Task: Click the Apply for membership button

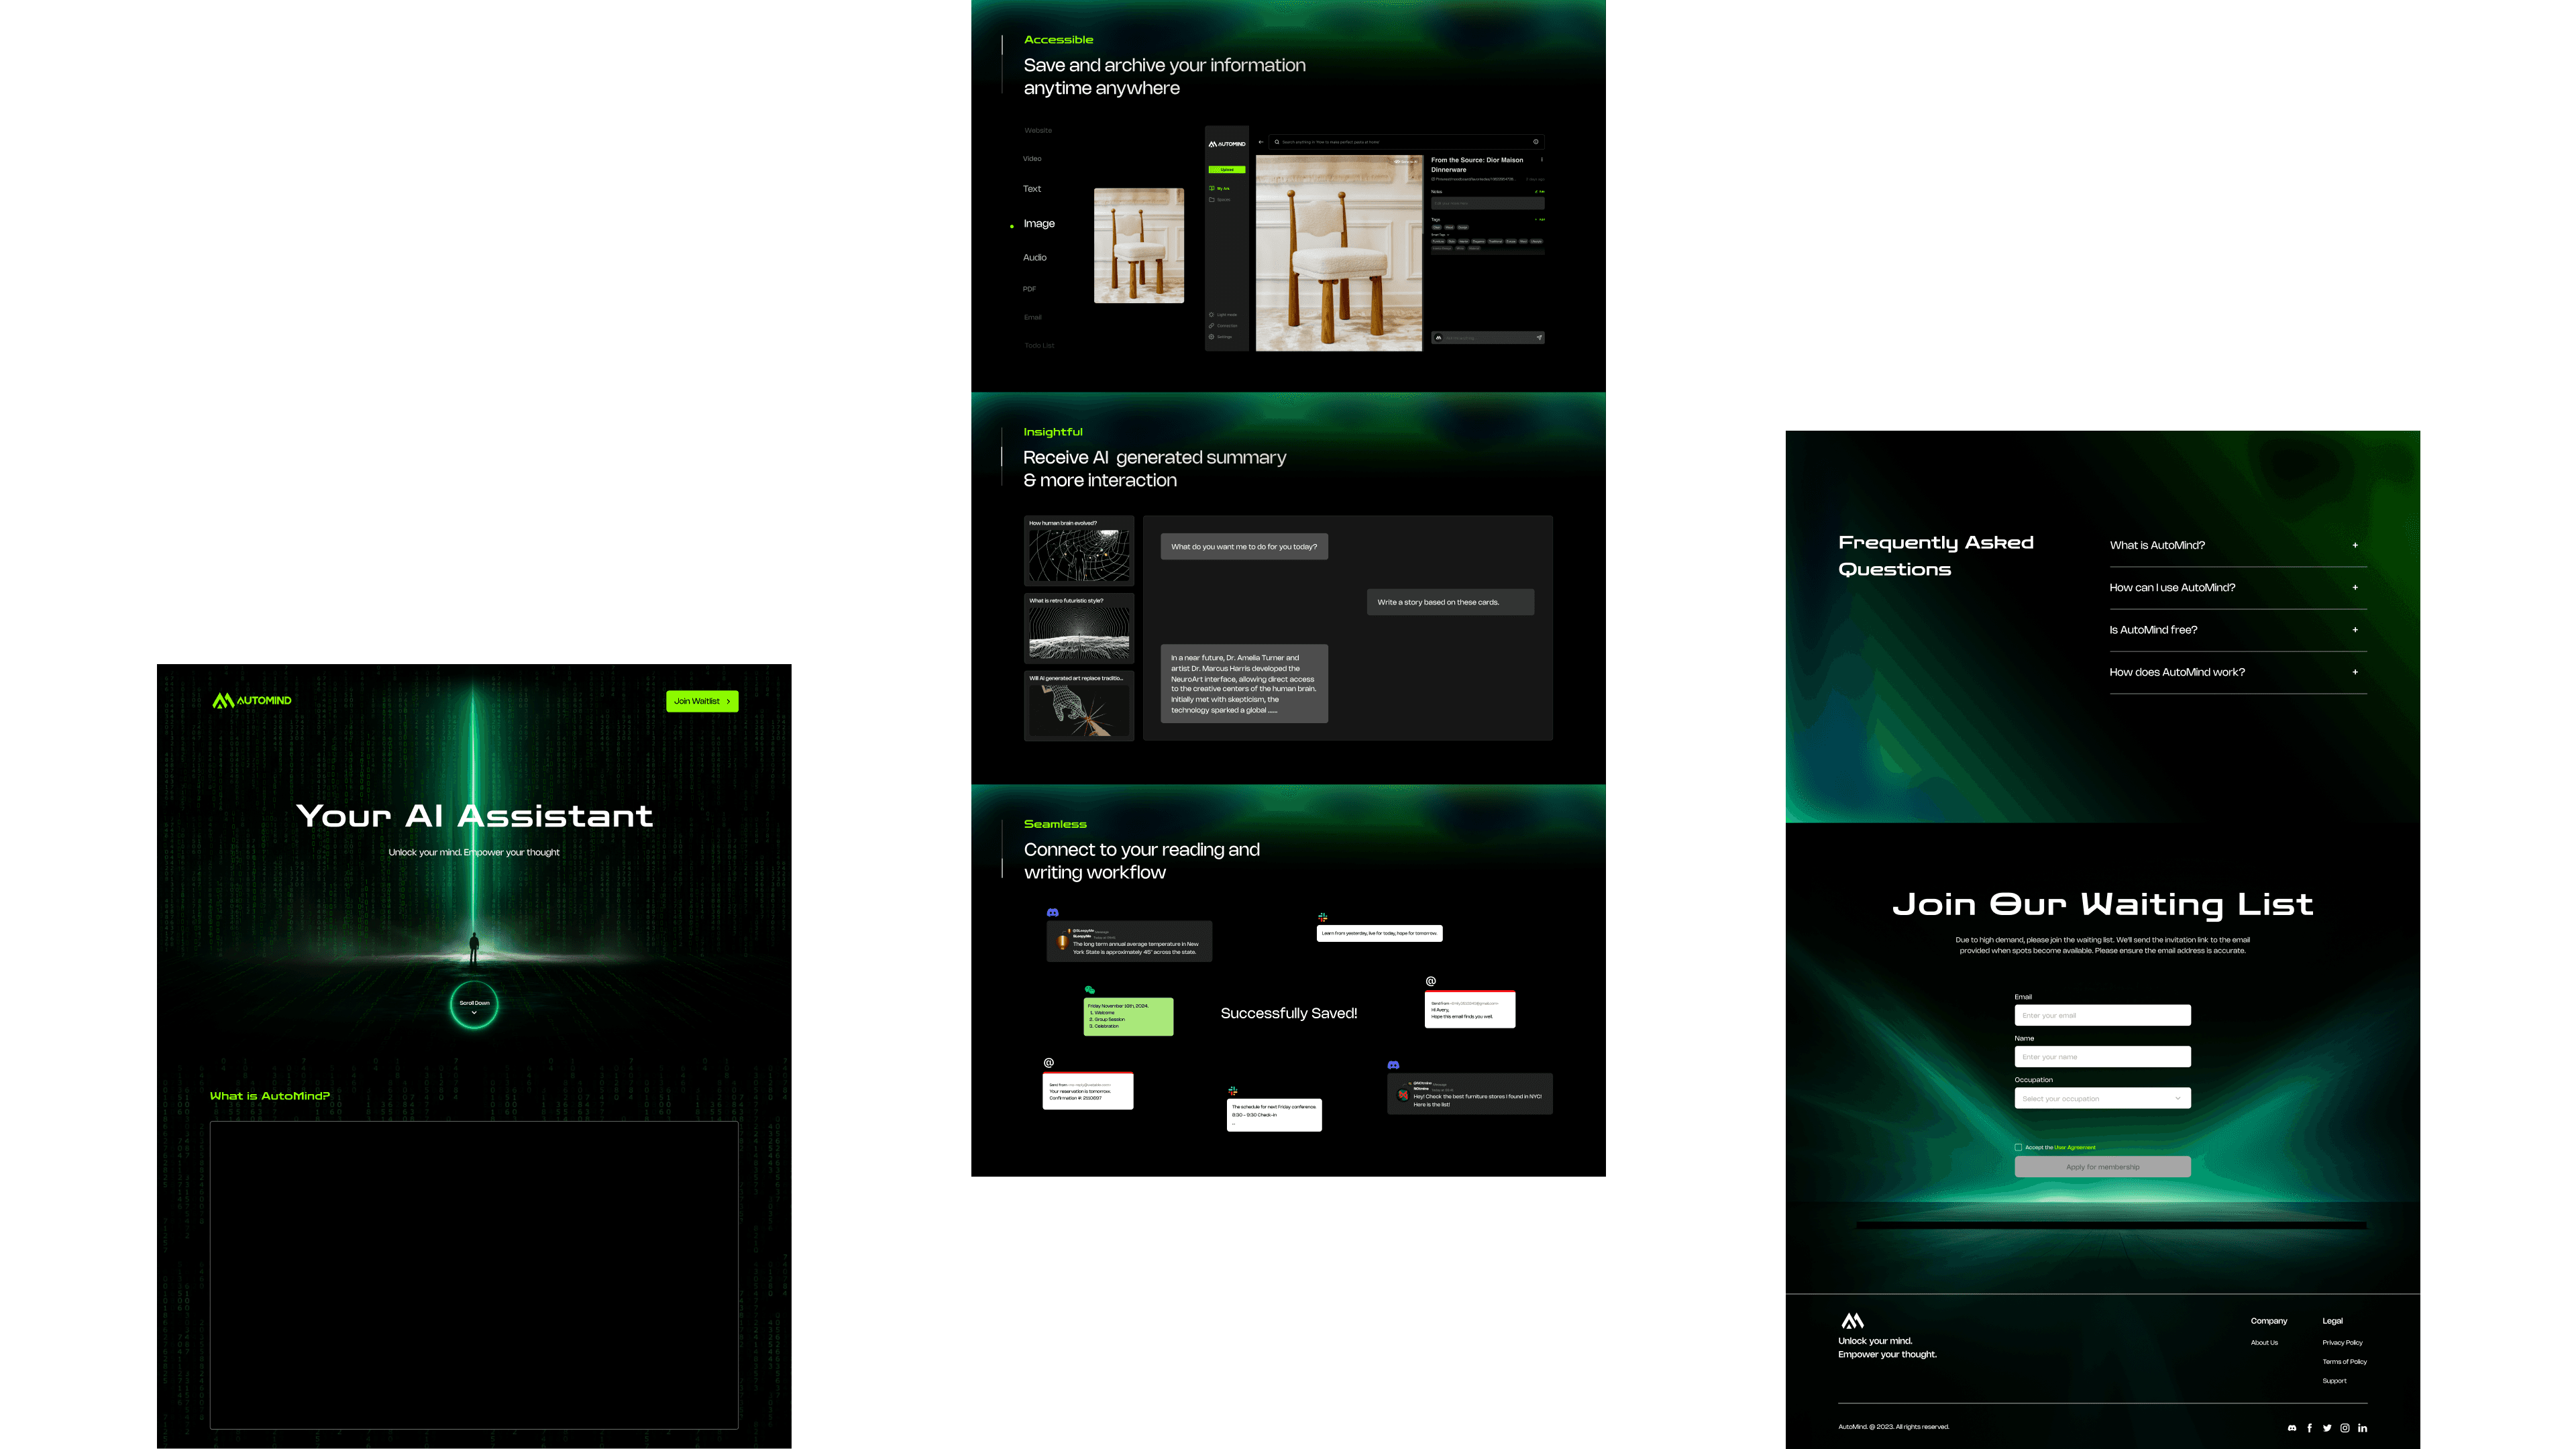Action: [2102, 1167]
